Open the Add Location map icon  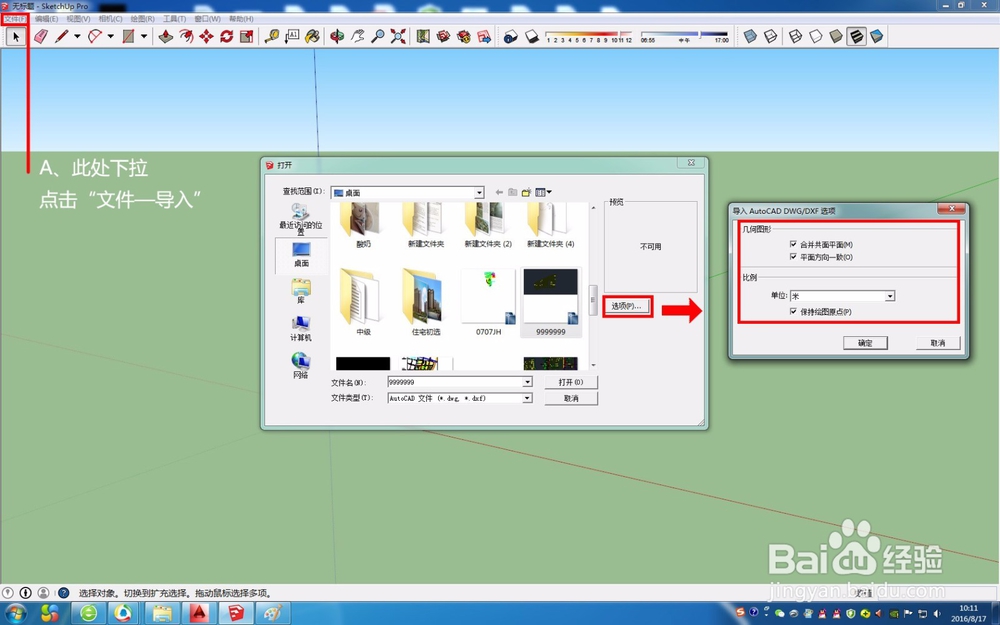(x=423, y=36)
